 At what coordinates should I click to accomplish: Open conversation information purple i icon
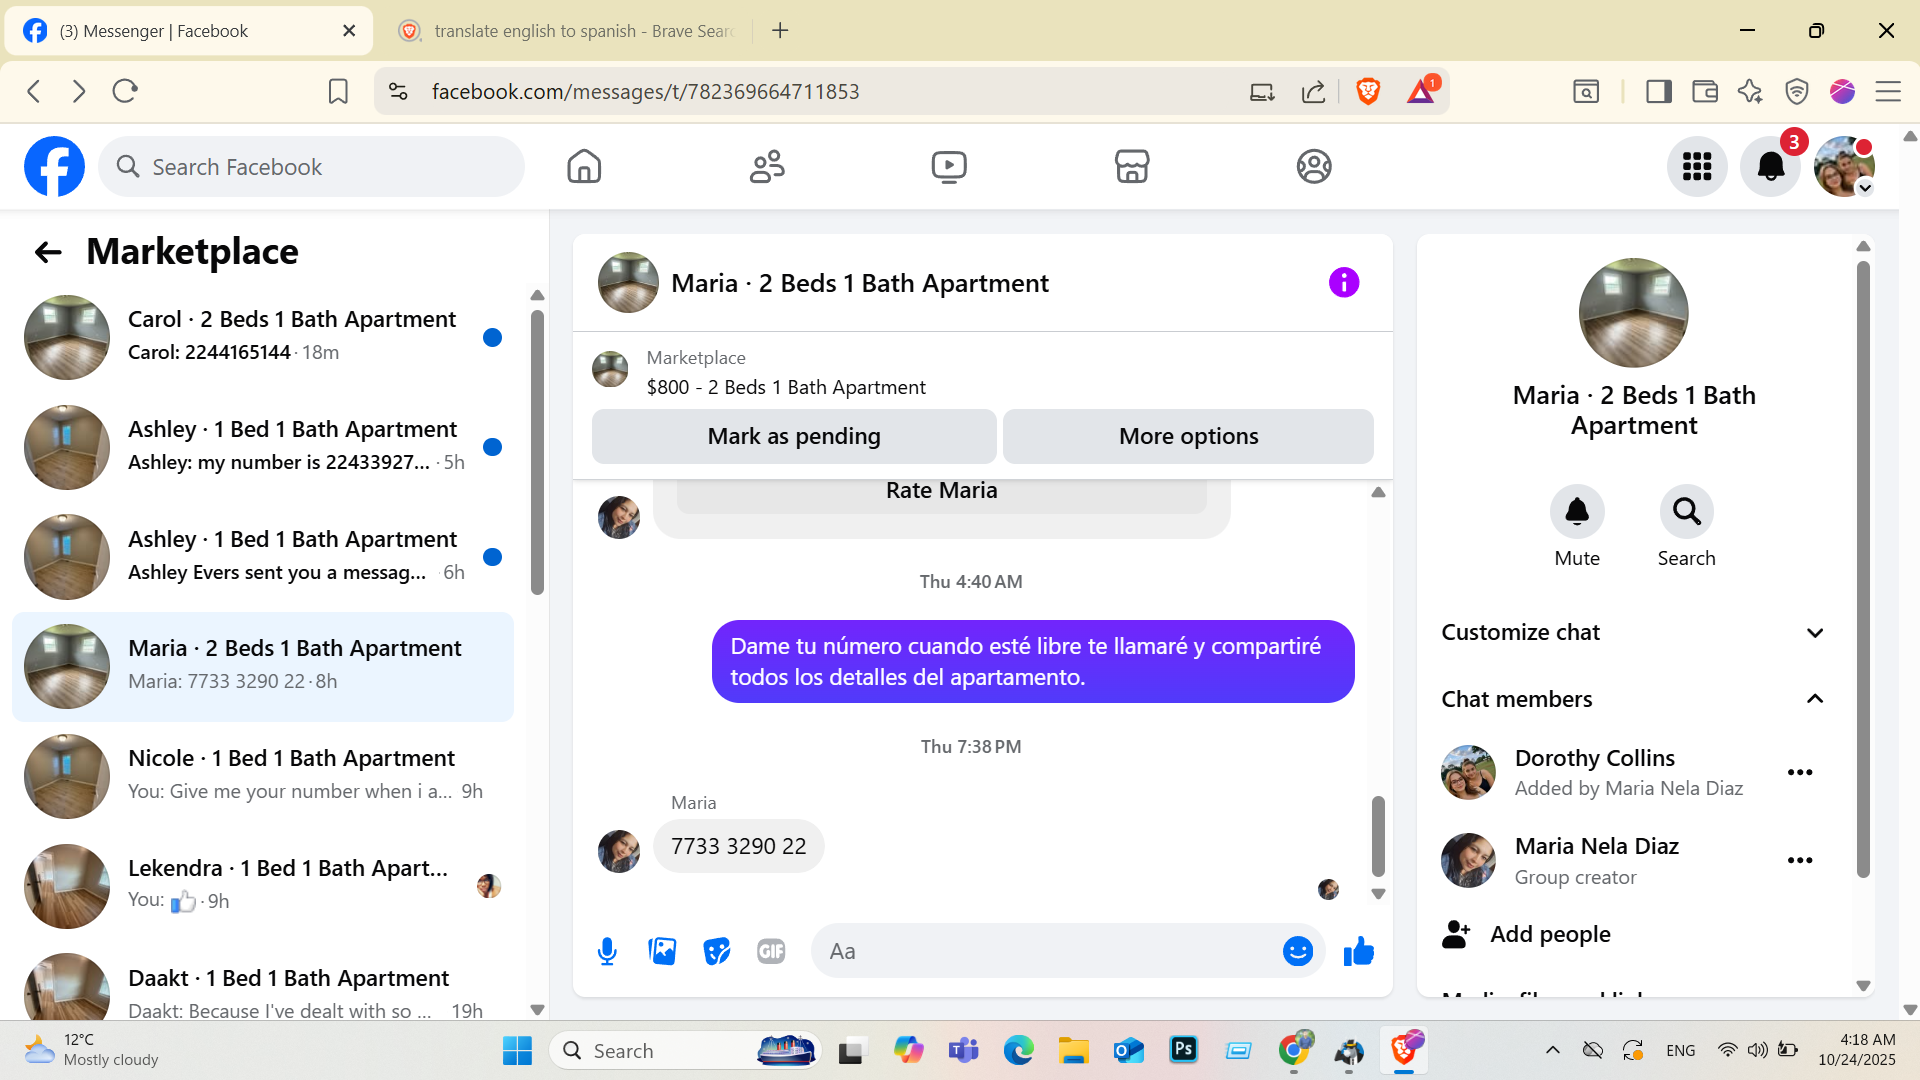[x=1344, y=283]
